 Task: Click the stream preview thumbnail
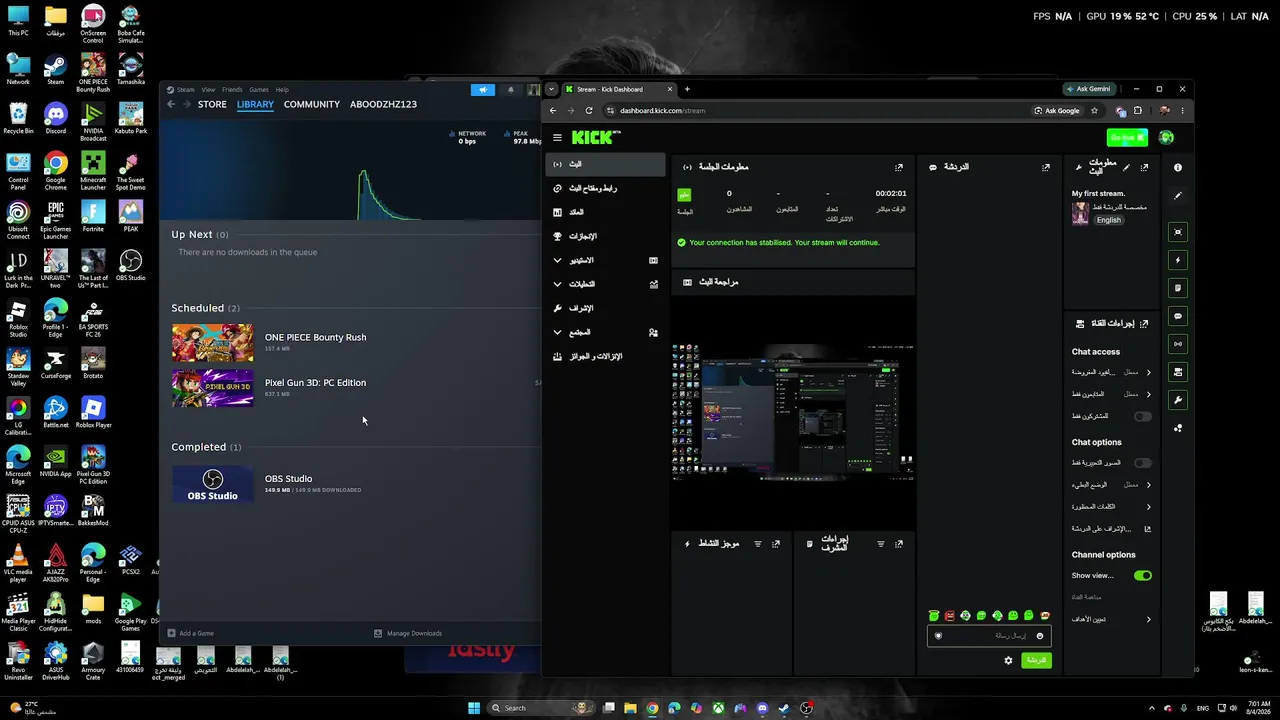pos(793,412)
